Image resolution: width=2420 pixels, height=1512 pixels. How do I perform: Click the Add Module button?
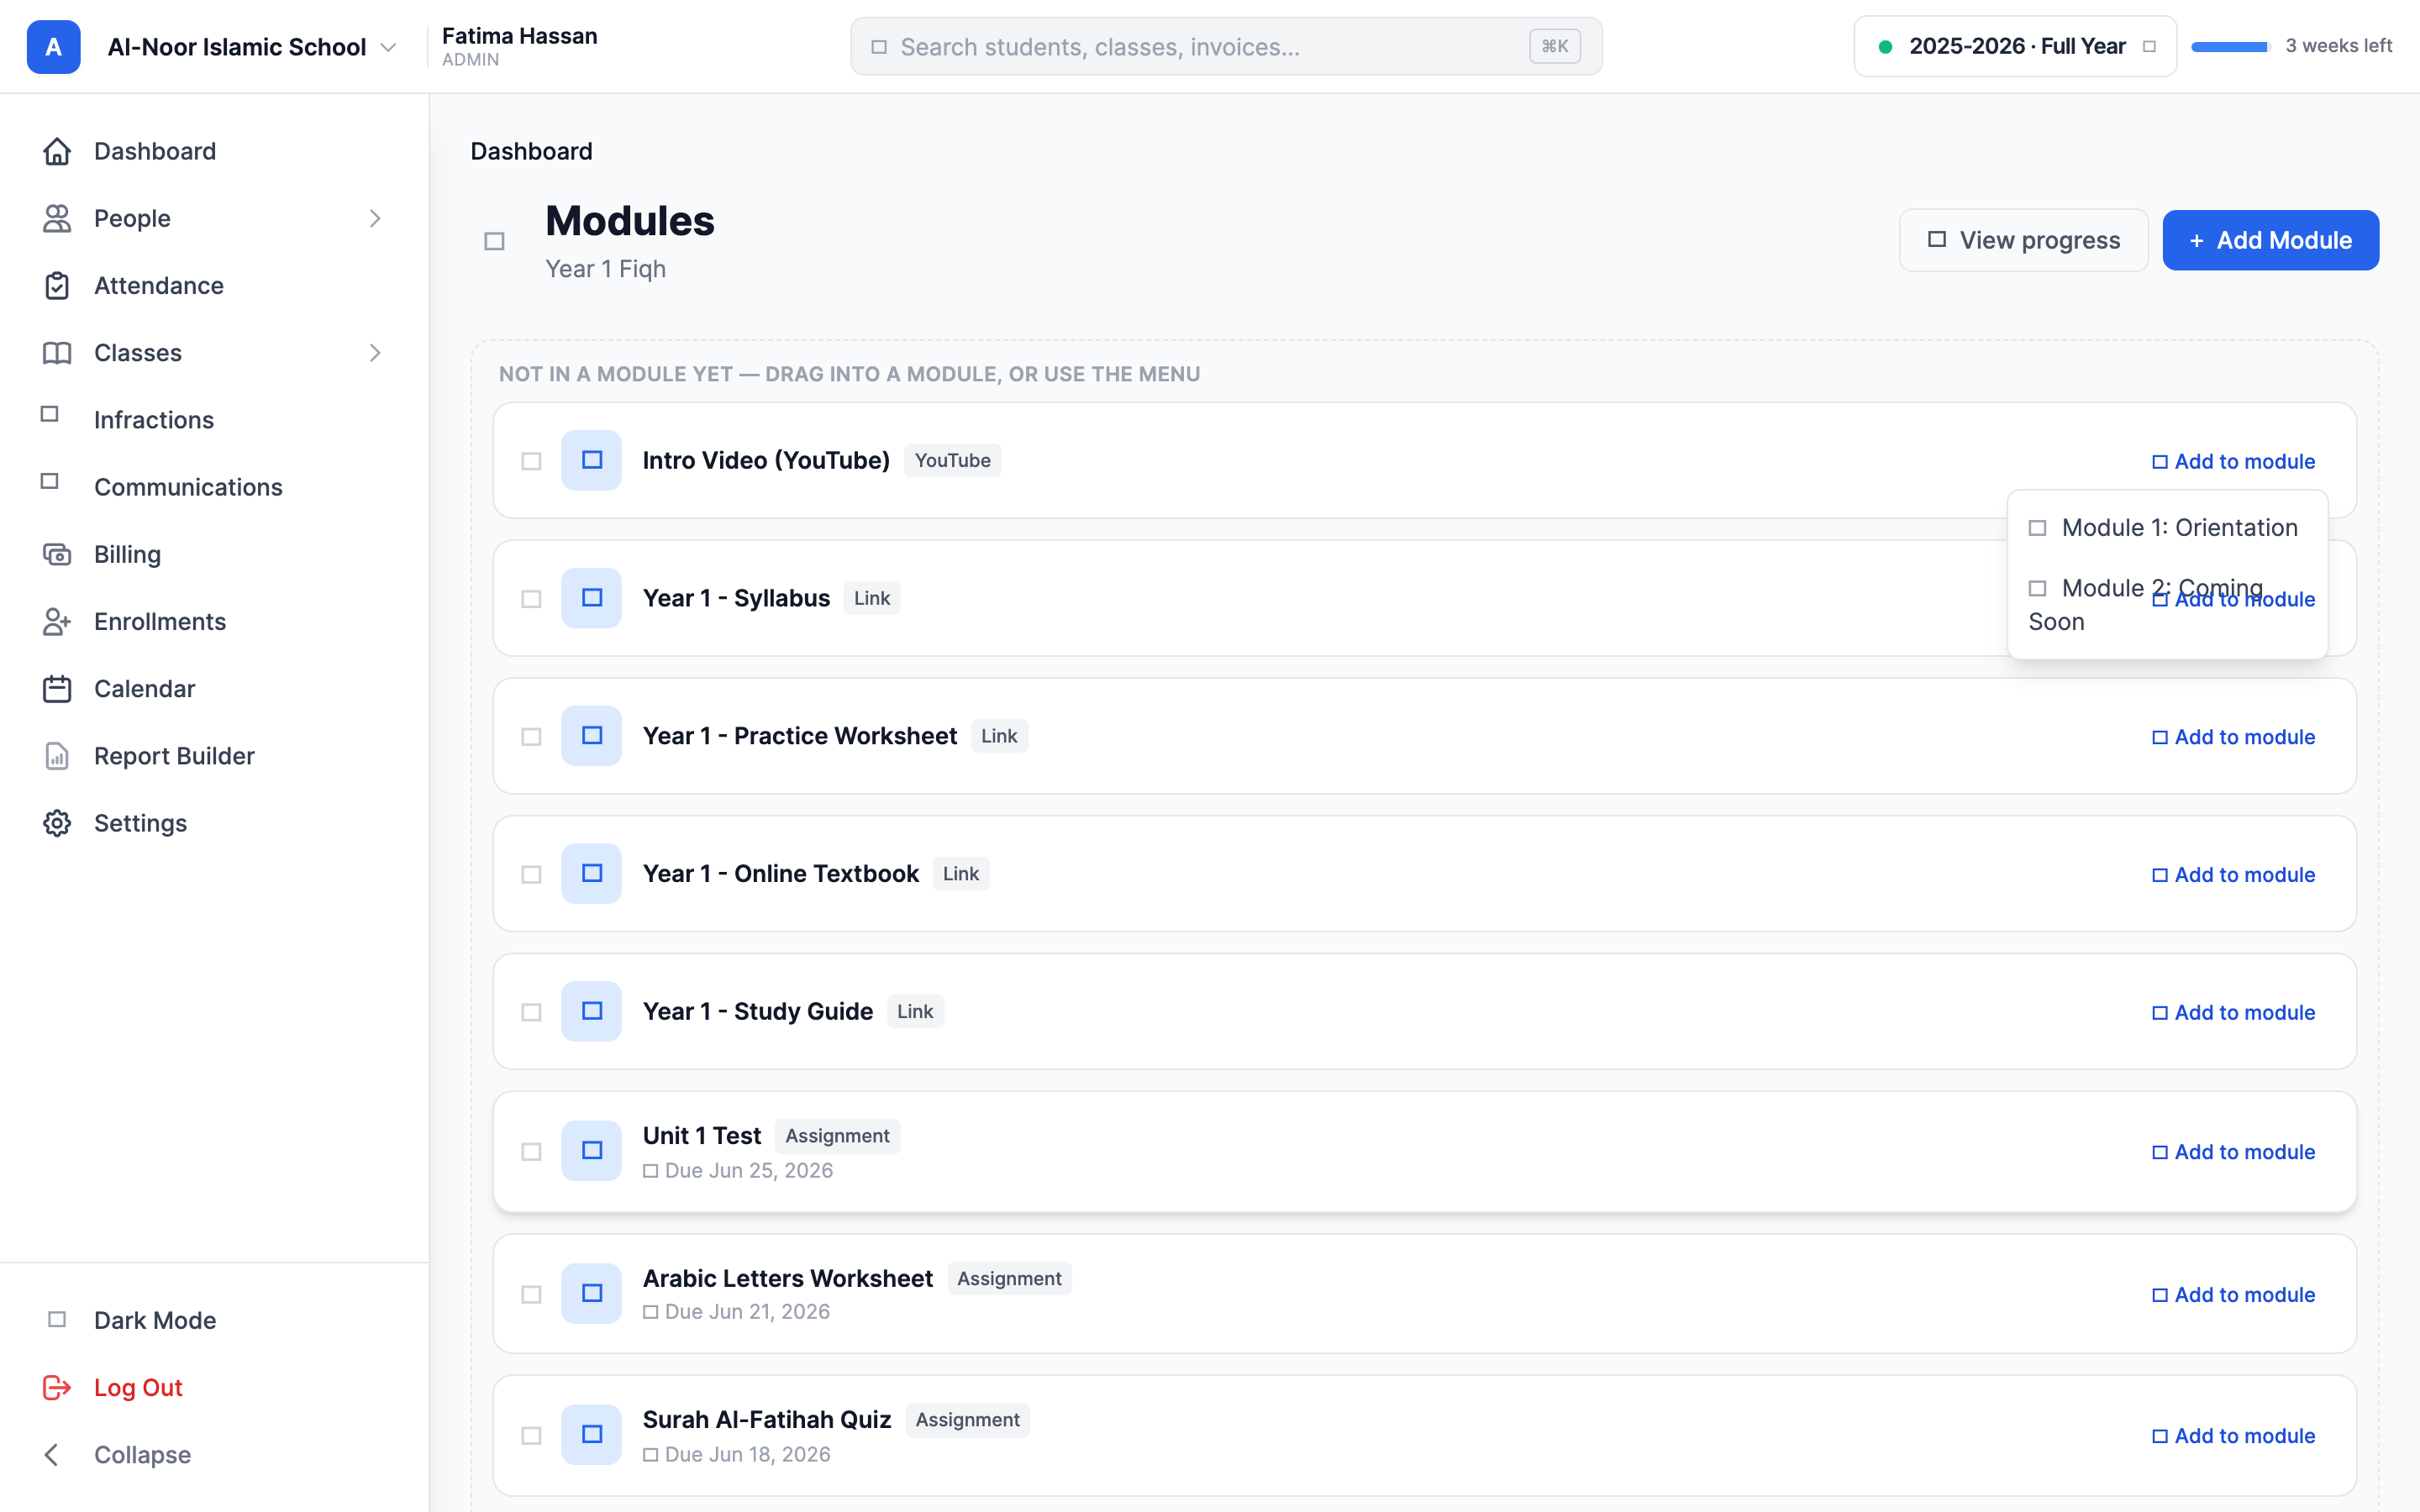(2270, 240)
